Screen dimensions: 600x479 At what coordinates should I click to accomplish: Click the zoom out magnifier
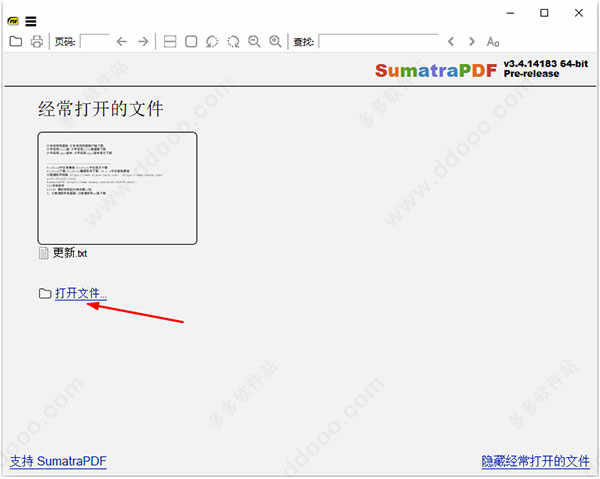(254, 41)
